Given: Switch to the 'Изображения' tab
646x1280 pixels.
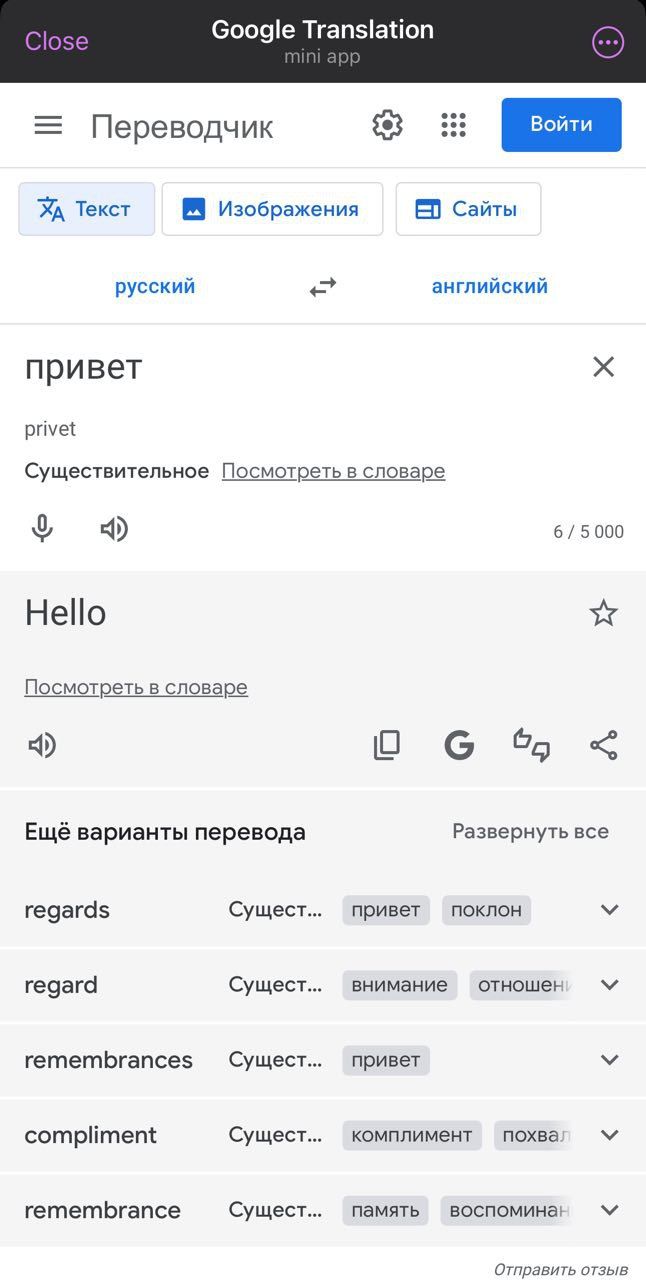Looking at the screenshot, I should point(272,208).
